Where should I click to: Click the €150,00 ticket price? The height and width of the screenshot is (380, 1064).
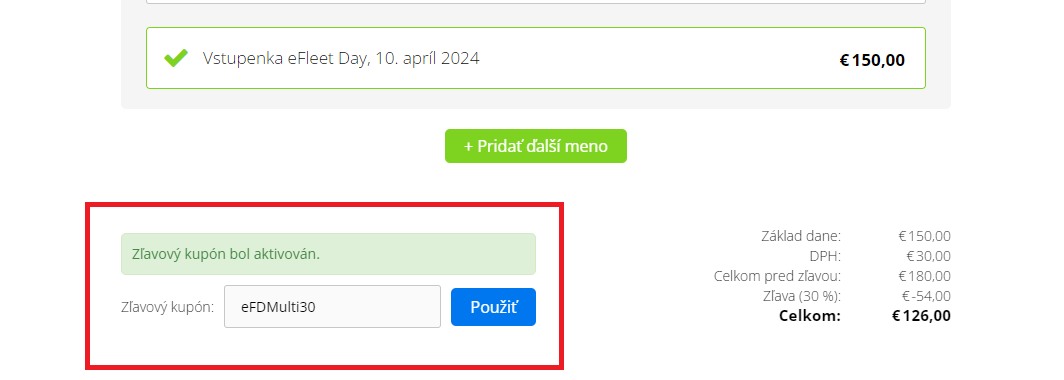tap(872, 60)
